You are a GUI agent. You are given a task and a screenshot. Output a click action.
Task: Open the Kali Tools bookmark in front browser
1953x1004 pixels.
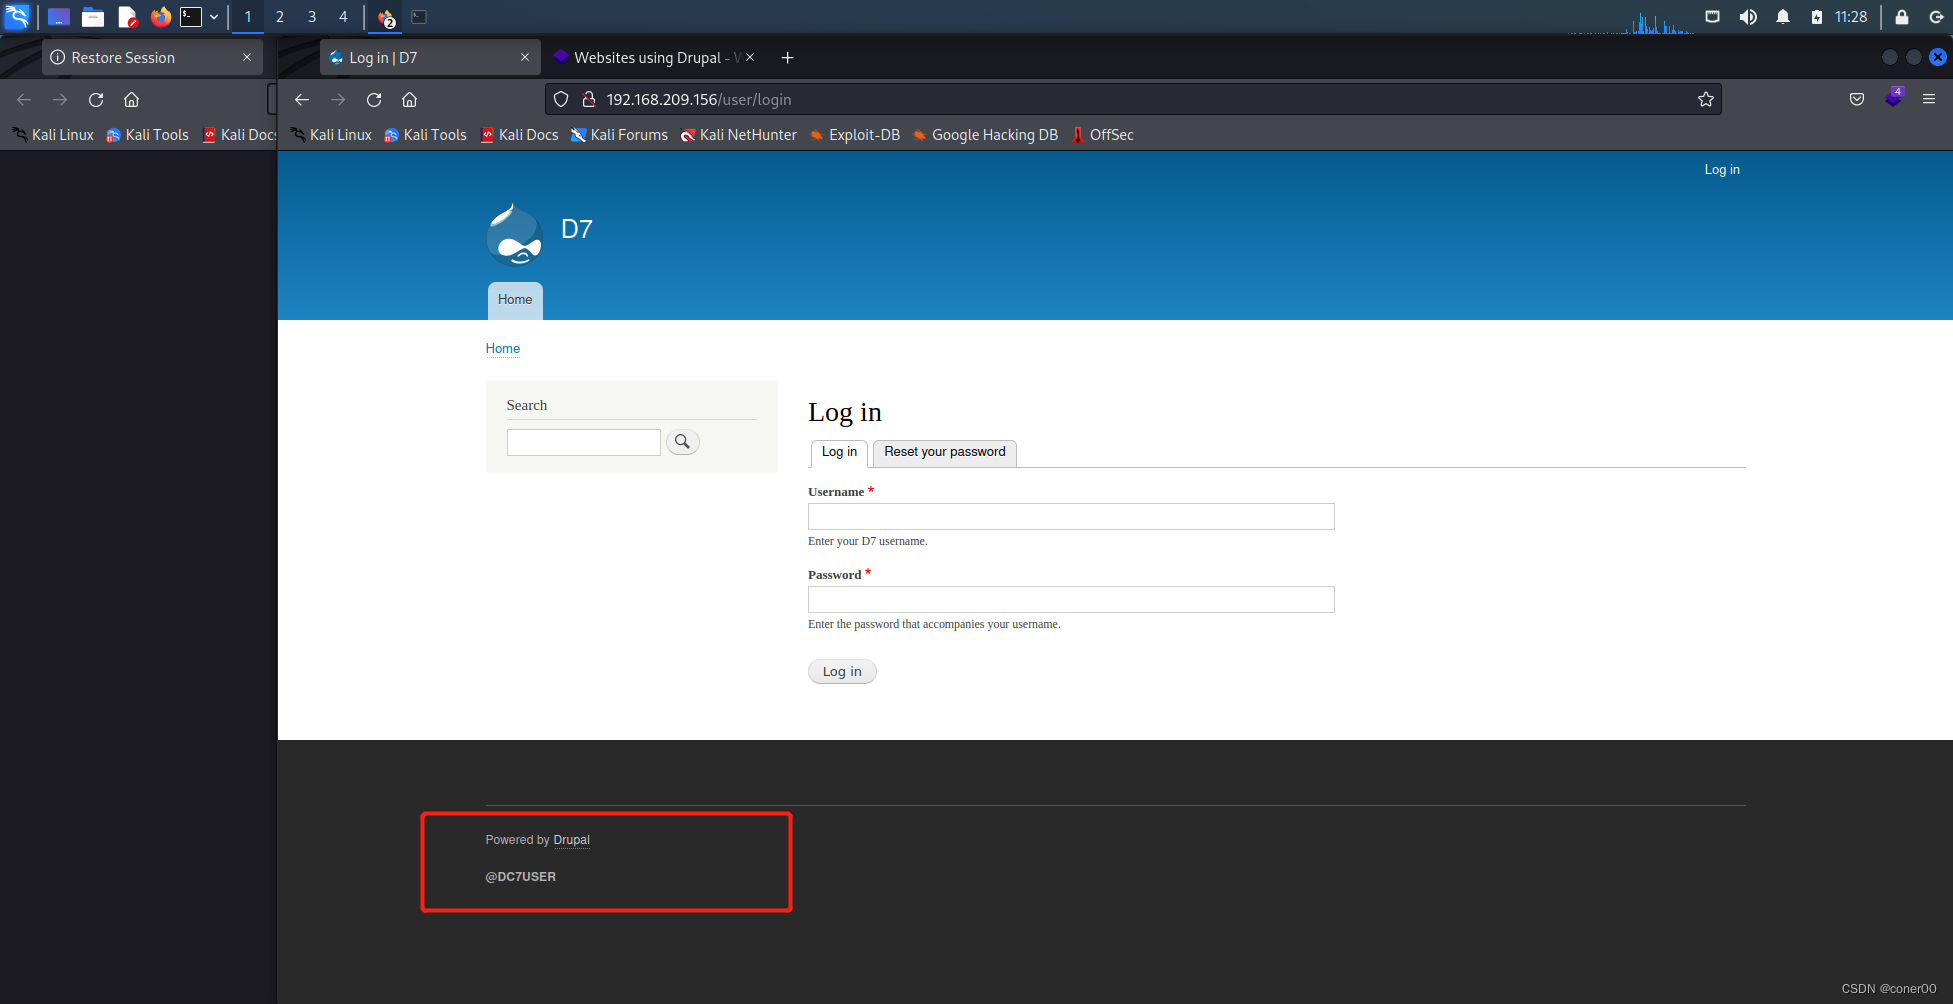click(x=426, y=135)
